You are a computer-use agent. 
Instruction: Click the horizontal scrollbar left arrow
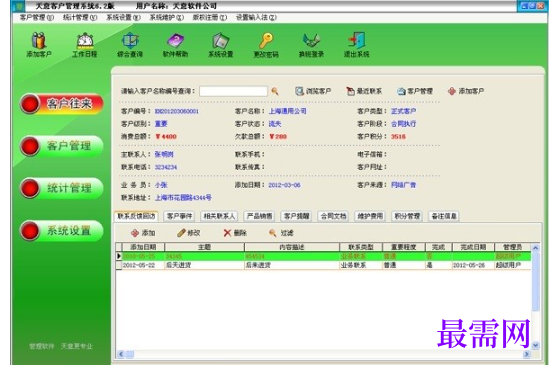coord(121,354)
